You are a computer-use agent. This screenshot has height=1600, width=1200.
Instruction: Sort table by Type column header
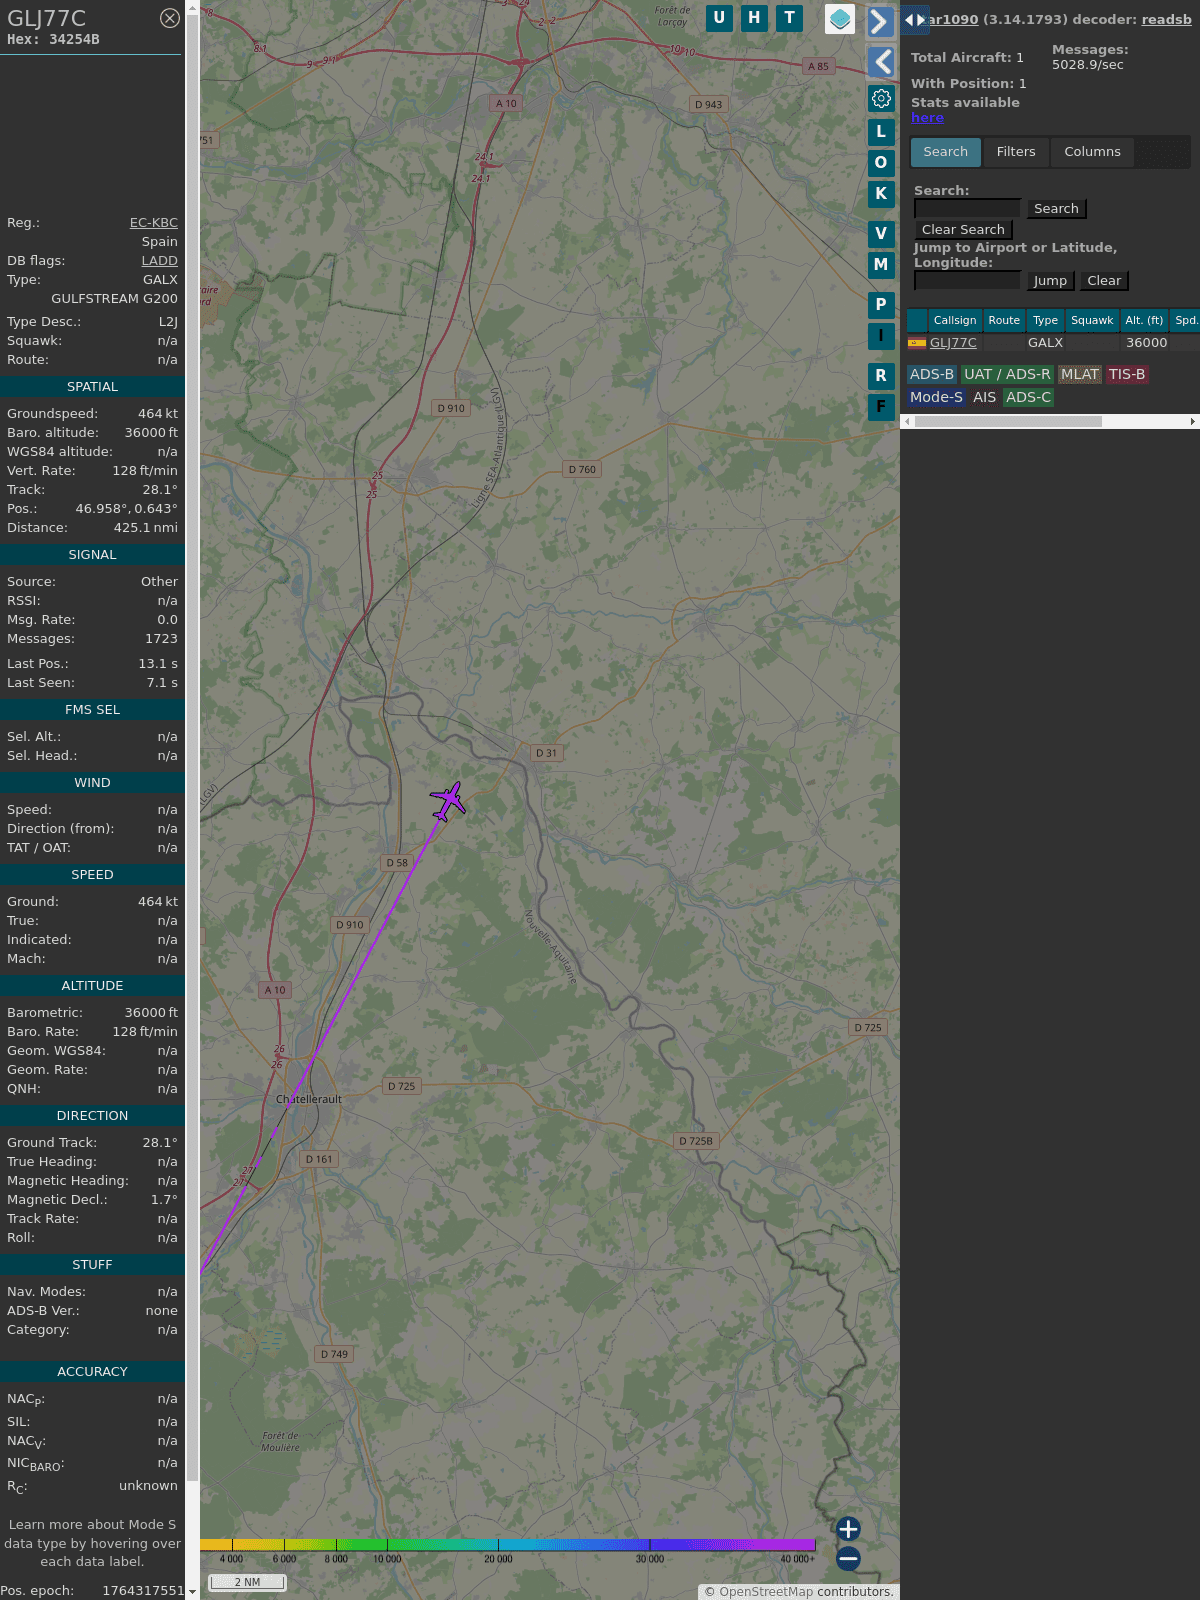1045,320
